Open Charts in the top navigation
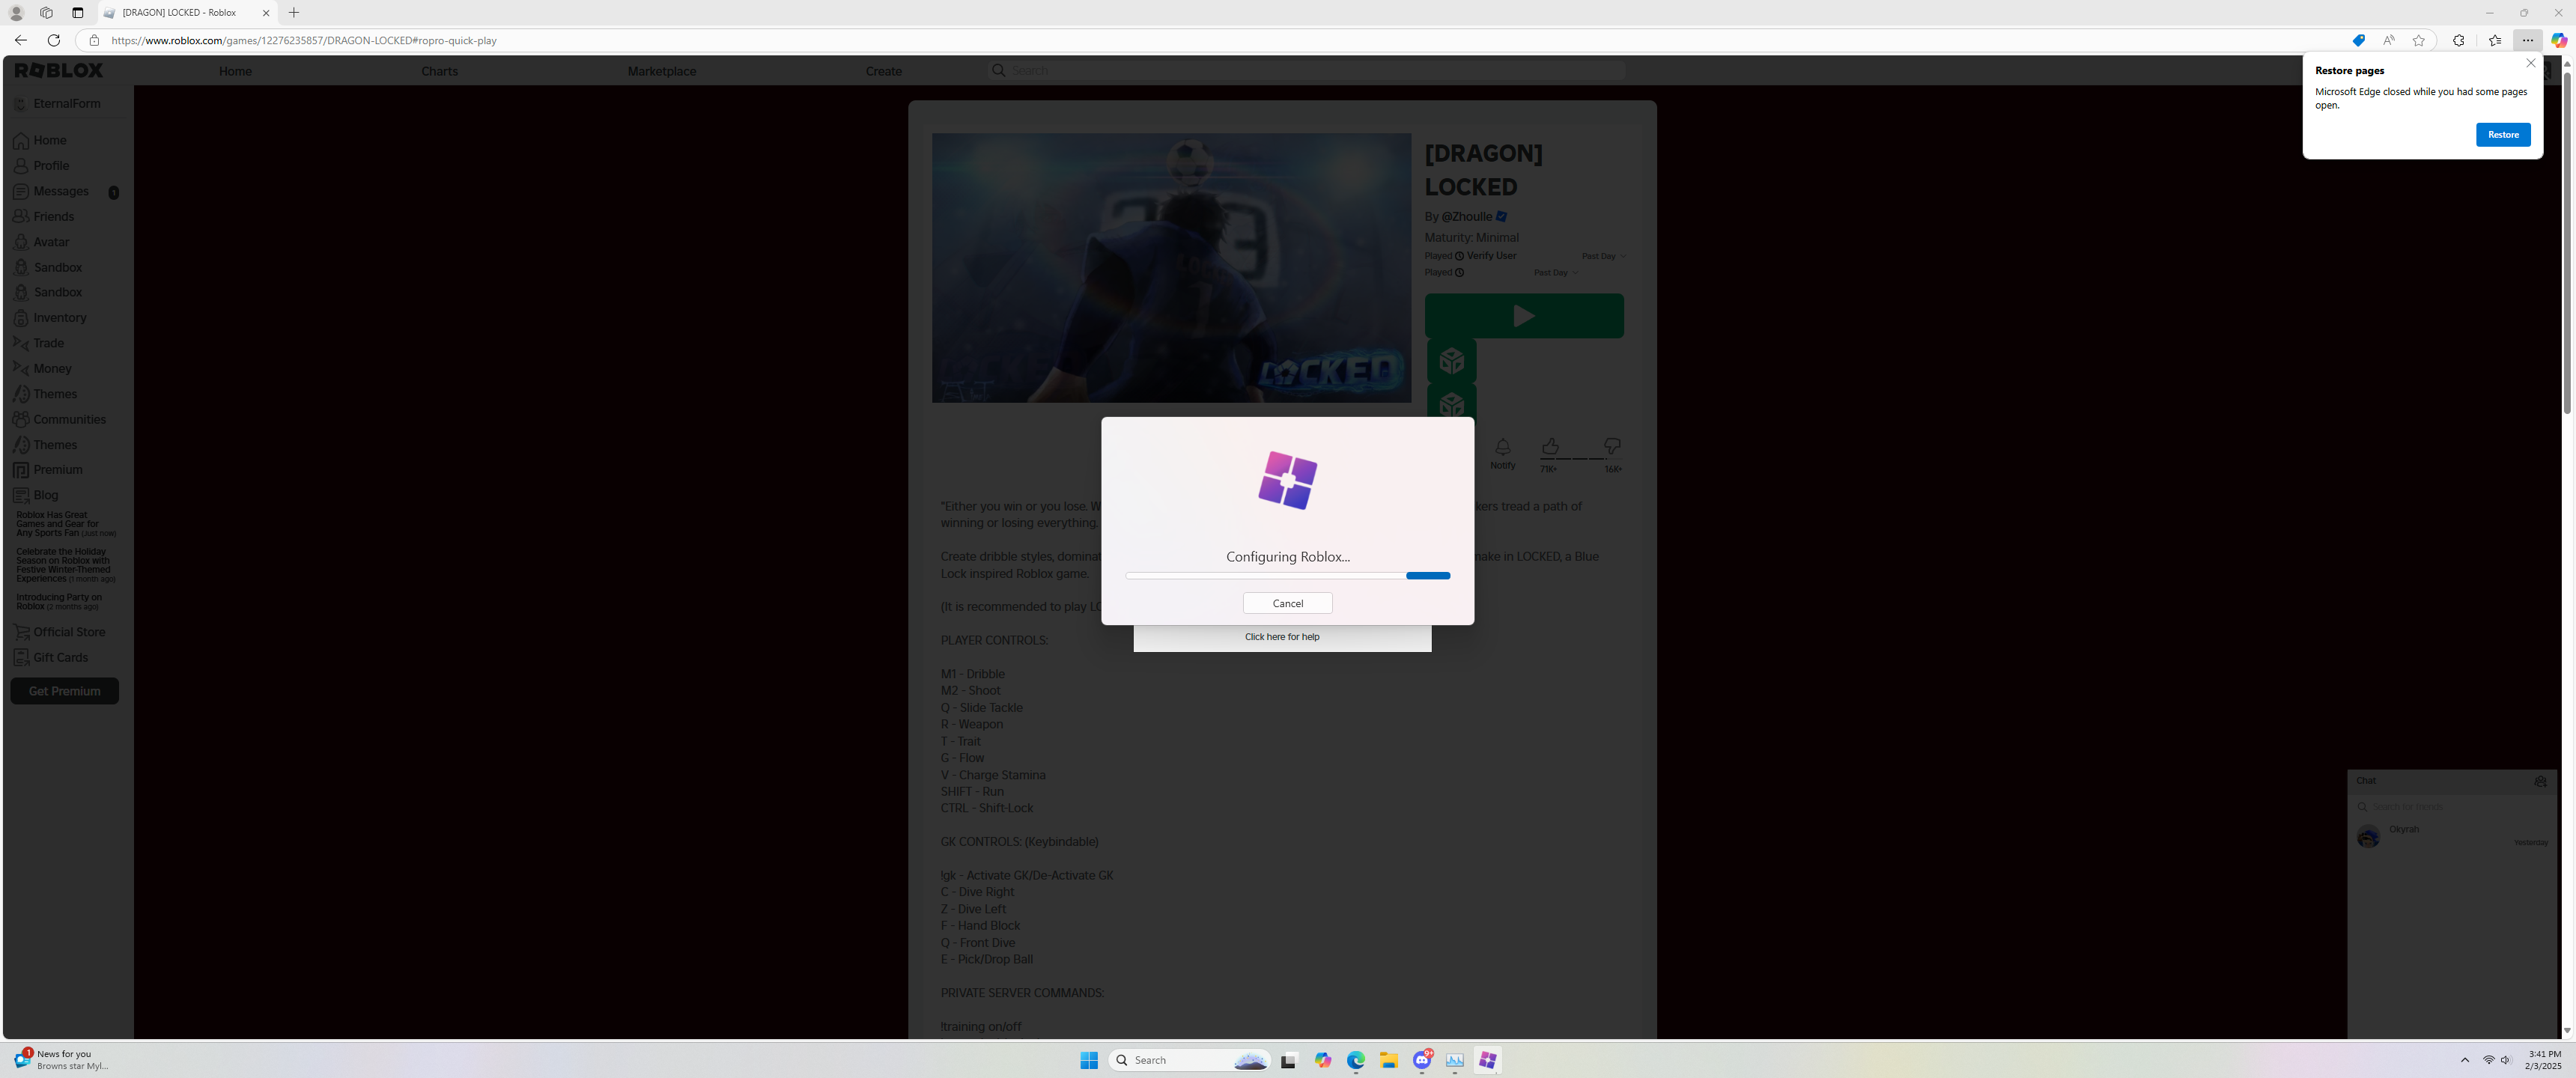The height and width of the screenshot is (1078, 2576). 439,71
